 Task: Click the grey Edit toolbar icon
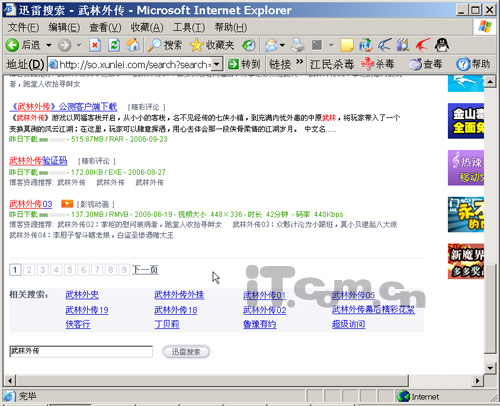[317, 45]
